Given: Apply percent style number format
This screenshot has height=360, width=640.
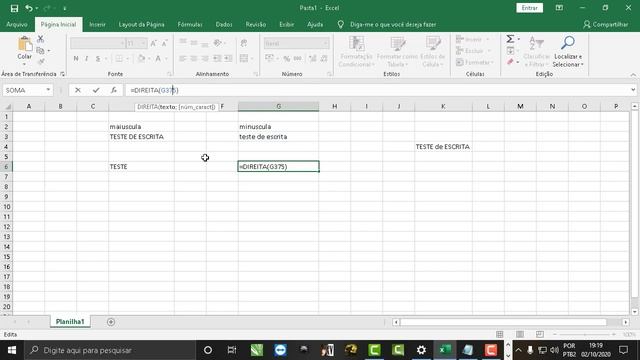Looking at the screenshot, I should point(287,59).
